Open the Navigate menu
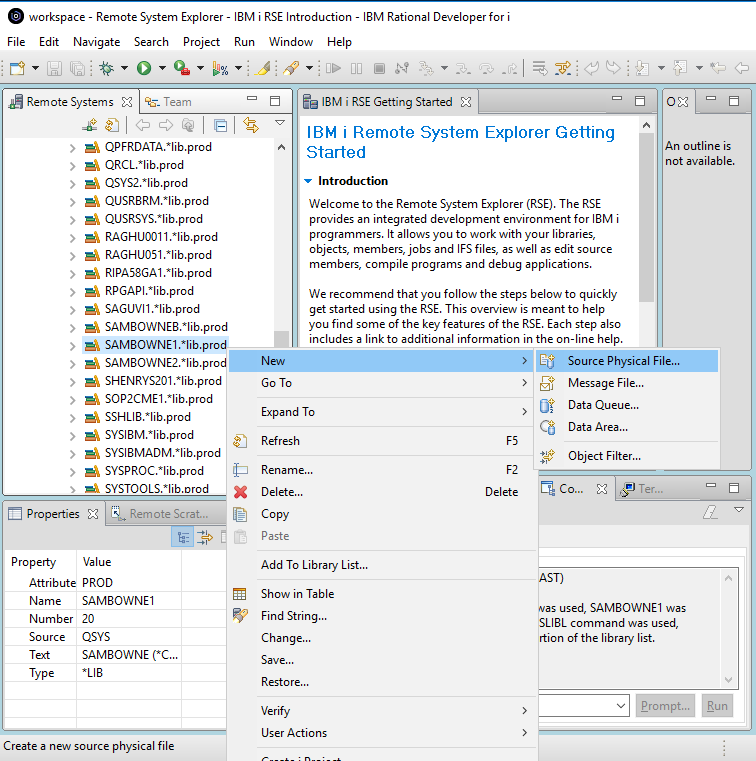The image size is (756, 761). point(96,42)
